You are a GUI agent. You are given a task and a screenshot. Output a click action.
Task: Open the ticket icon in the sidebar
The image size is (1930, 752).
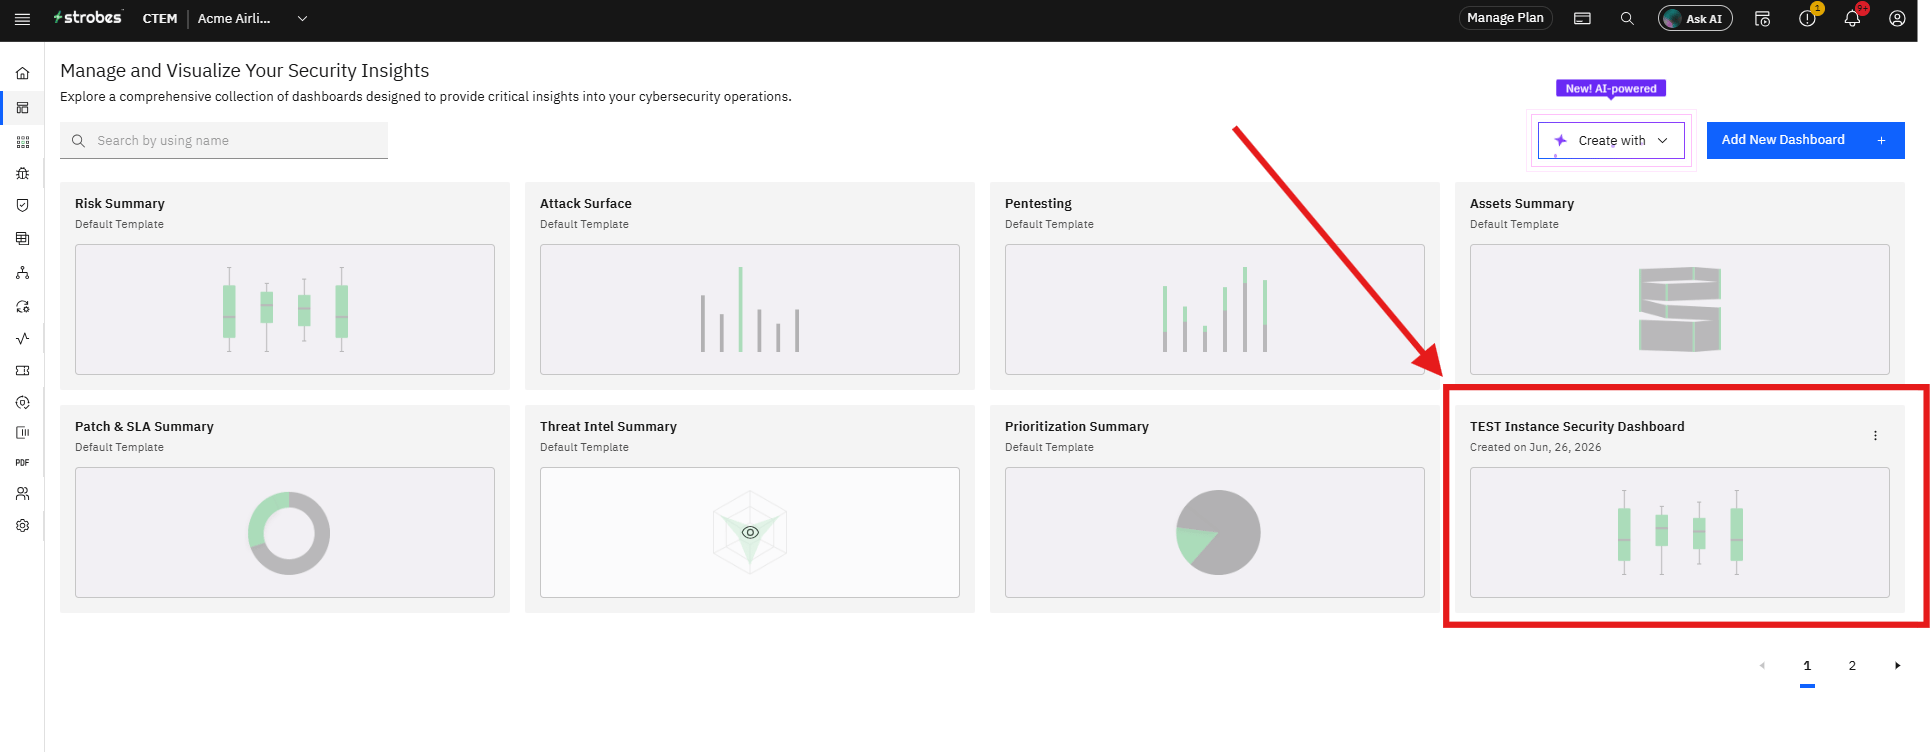[22, 371]
